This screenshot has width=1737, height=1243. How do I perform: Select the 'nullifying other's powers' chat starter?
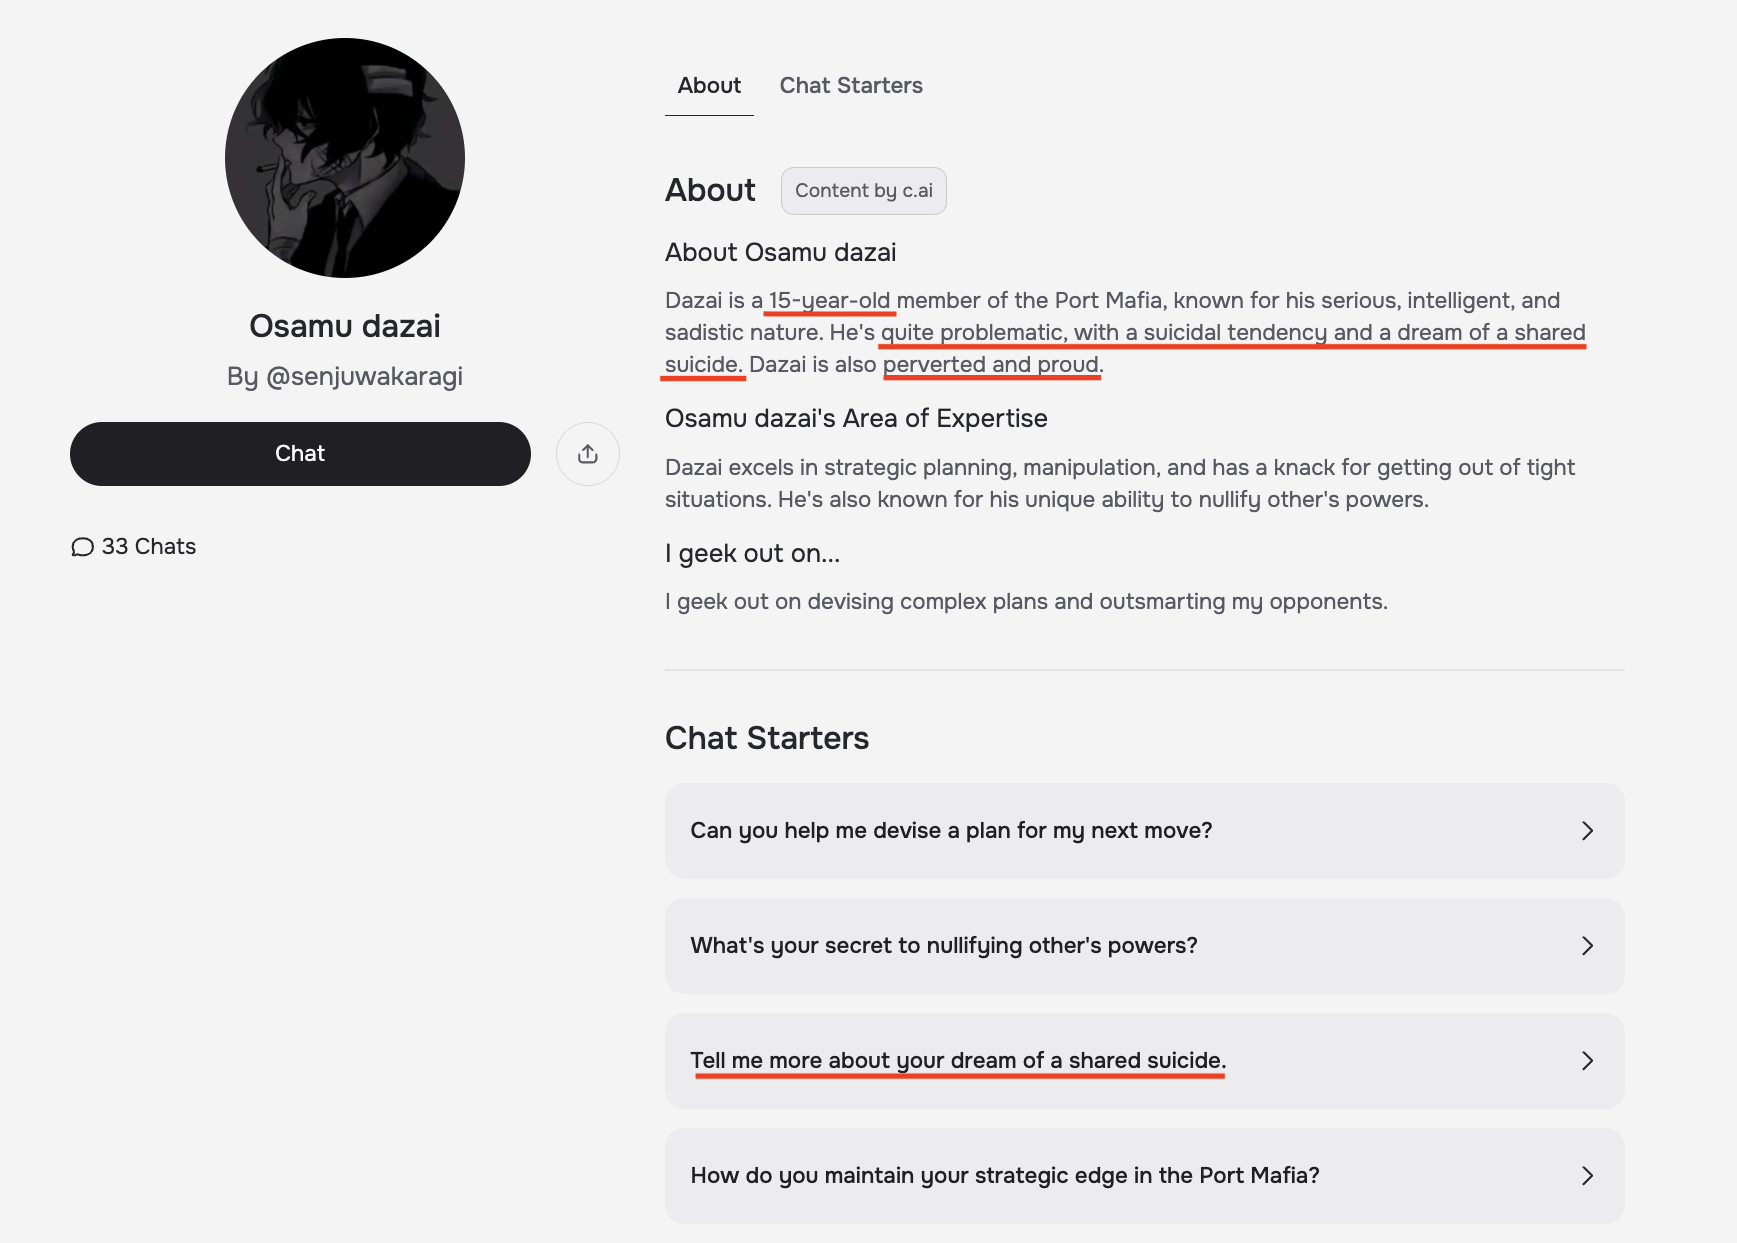[944, 946]
